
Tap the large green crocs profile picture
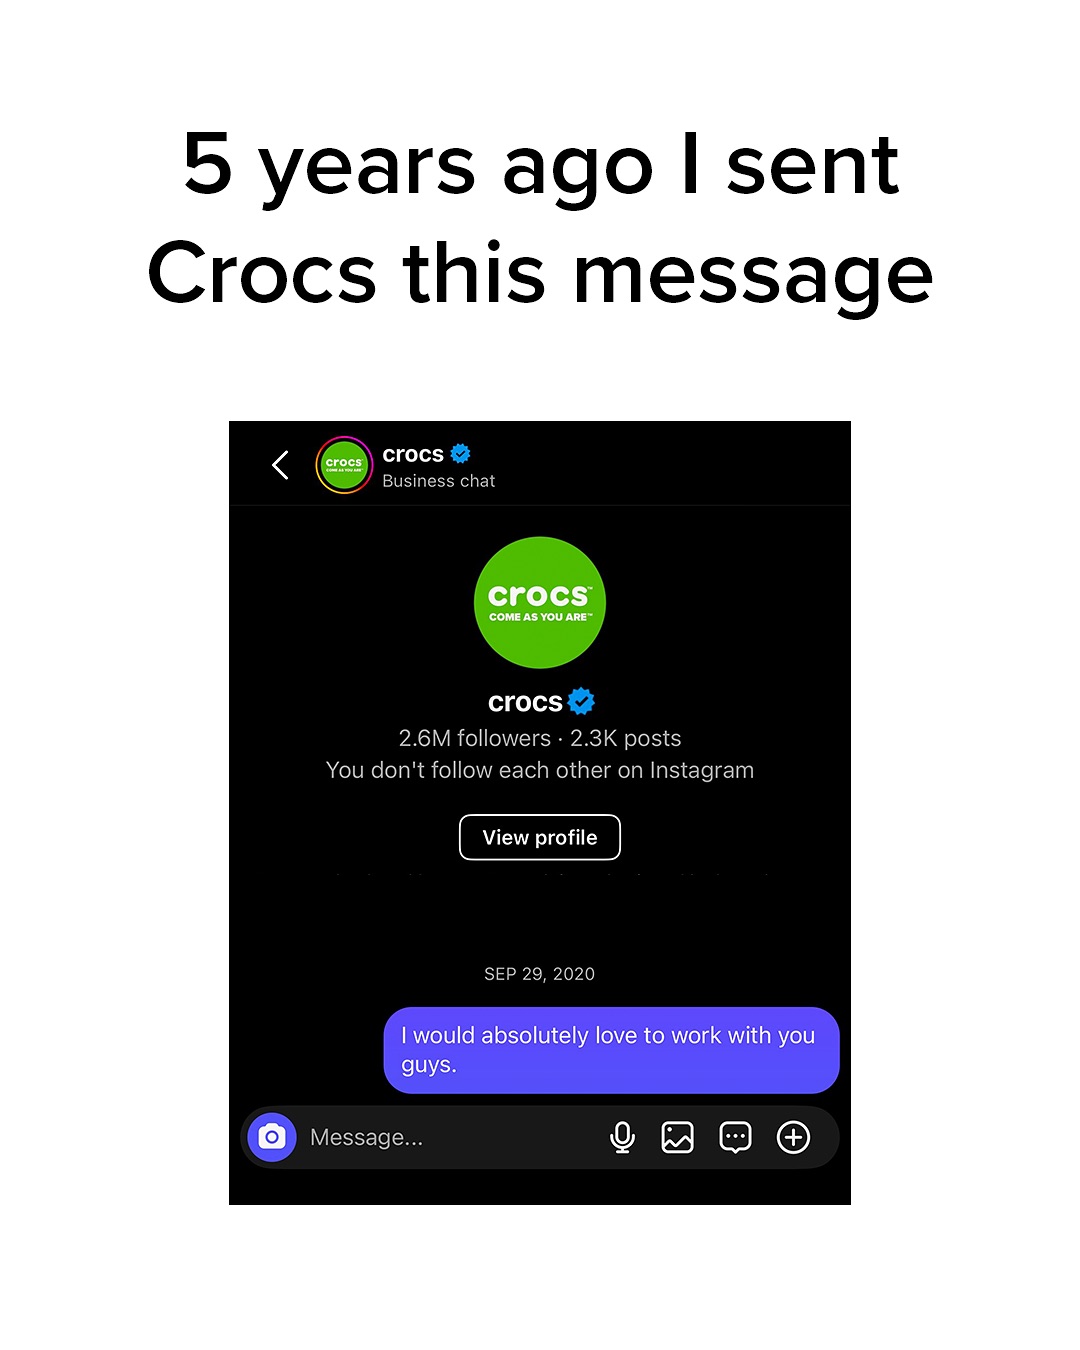coord(540,603)
